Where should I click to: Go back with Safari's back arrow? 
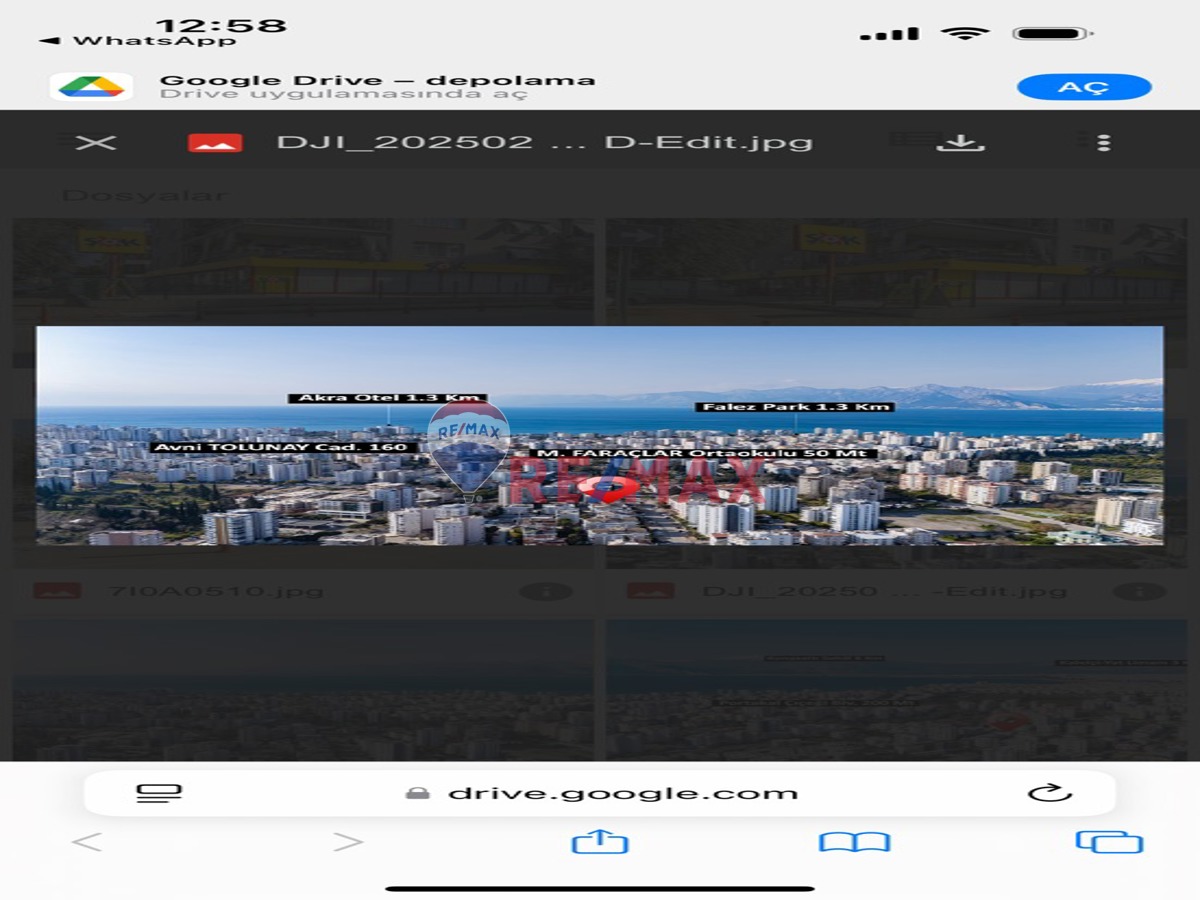(x=87, y=842)
